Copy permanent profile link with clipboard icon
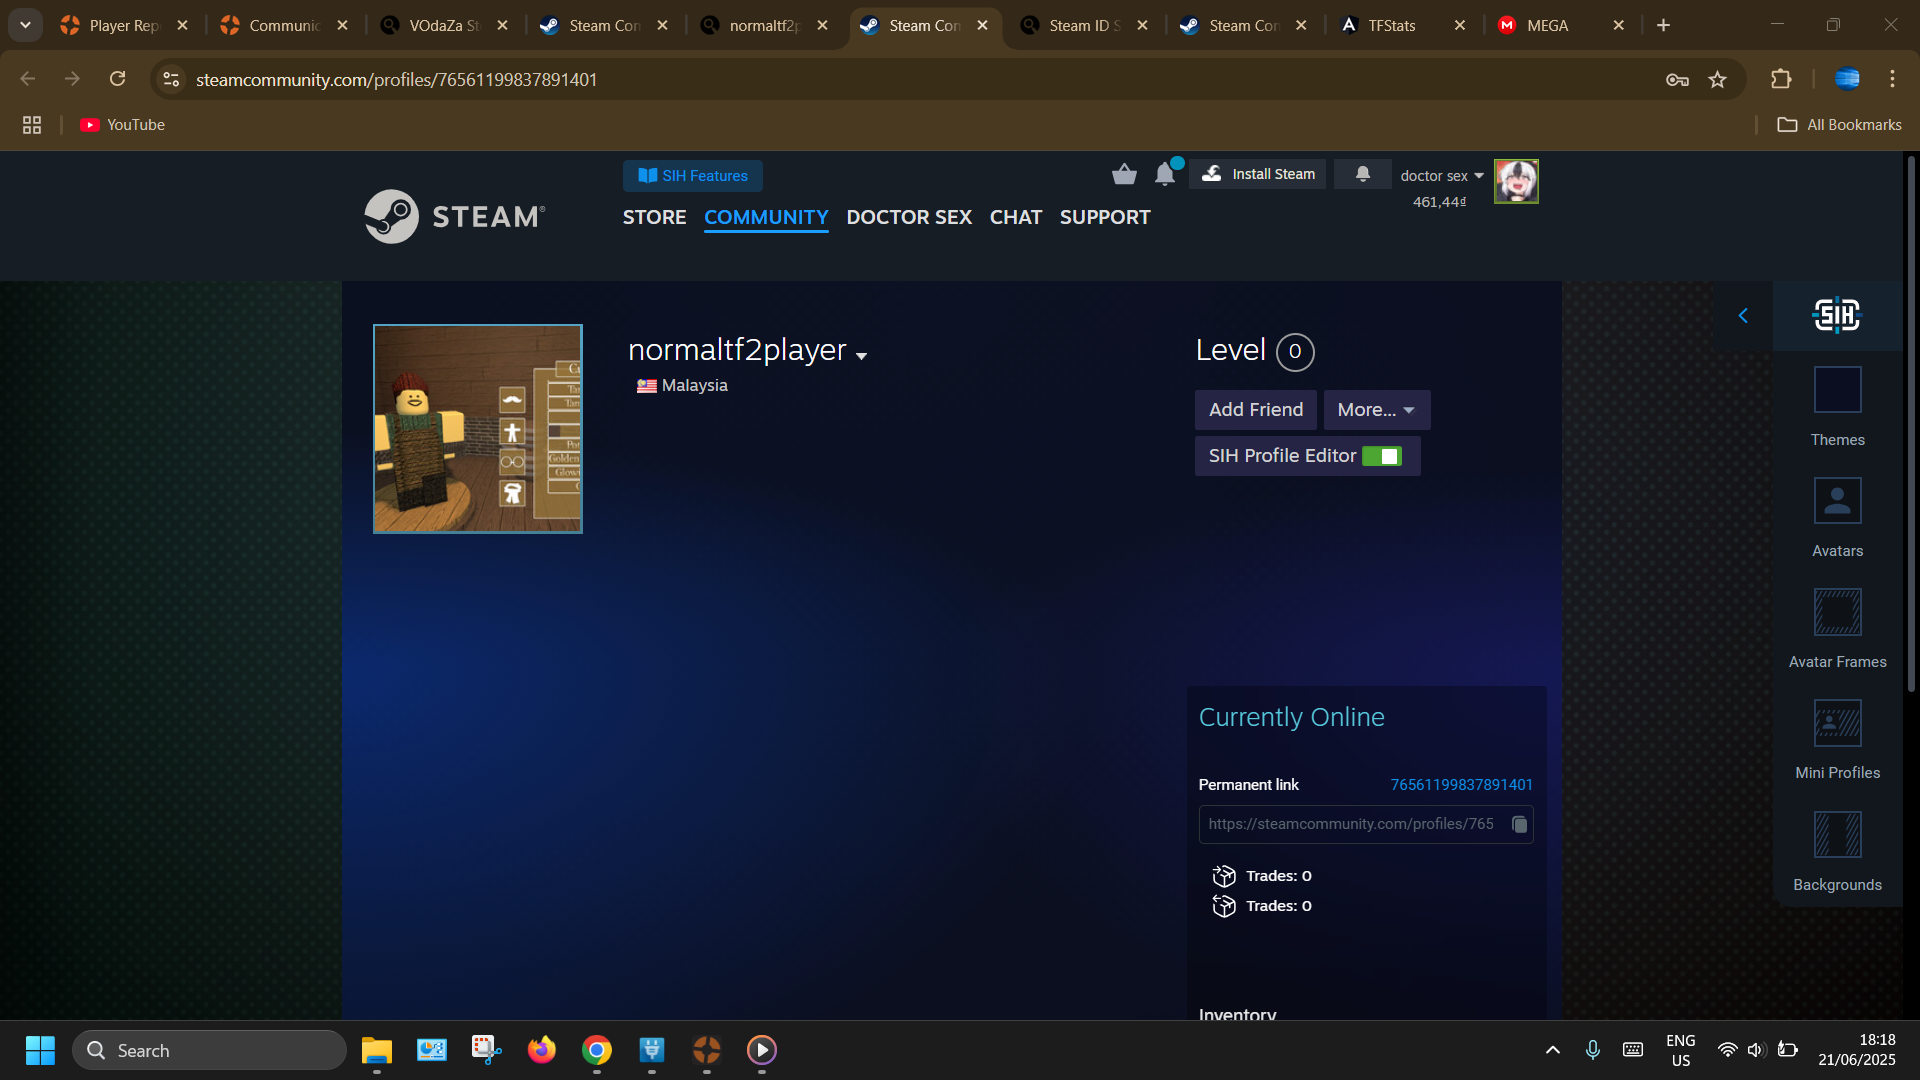The height and width of the screenshot is (1080, 1920). point(1519,824)
